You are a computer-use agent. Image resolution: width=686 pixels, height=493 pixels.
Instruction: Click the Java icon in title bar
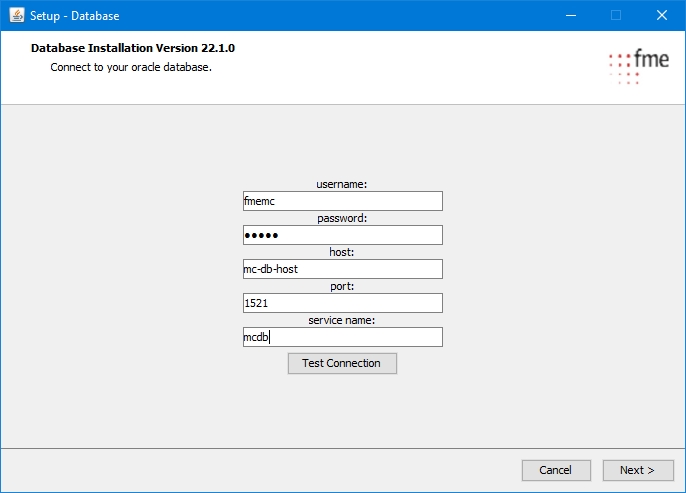point(17,15)
